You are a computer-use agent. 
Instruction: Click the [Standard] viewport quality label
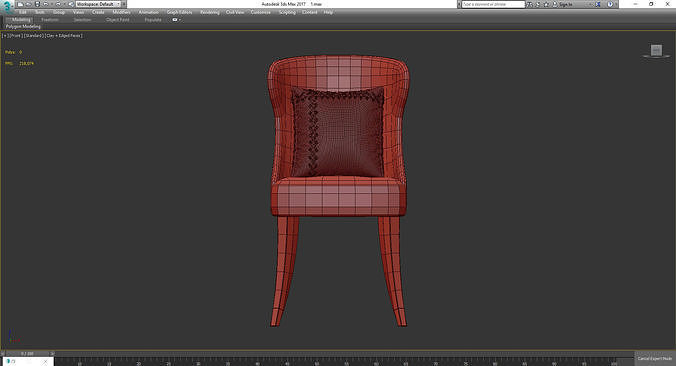click(34, 36)
